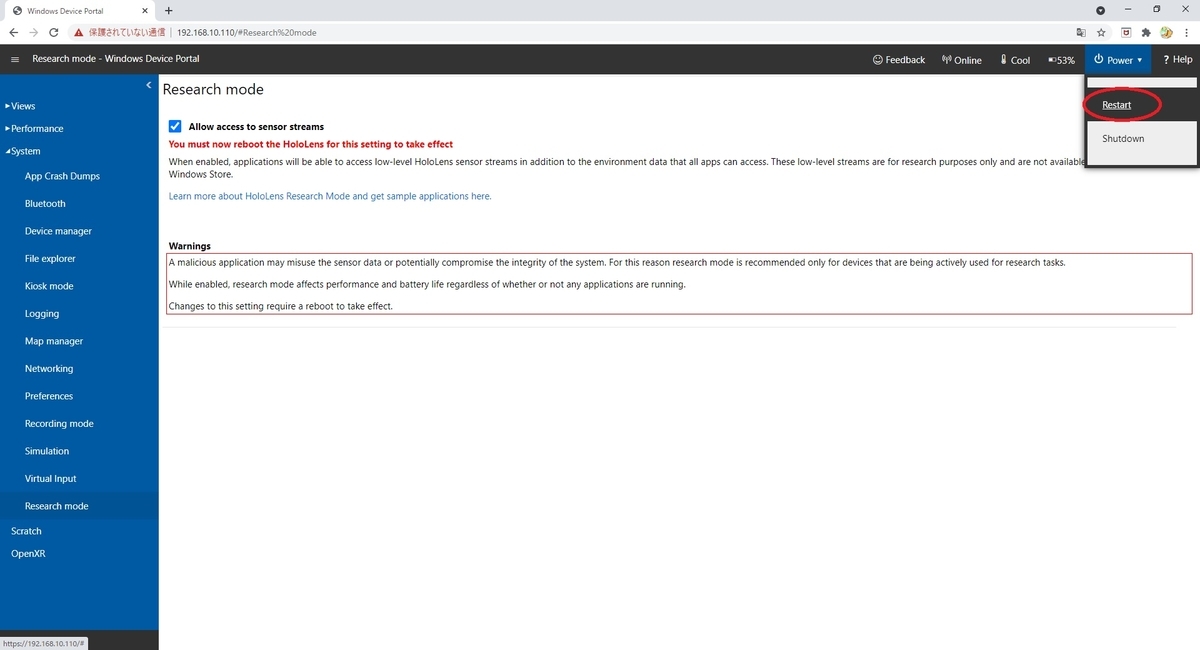Click the 53% battery indicator
1200x650 pixels.
pos(1061,60)
